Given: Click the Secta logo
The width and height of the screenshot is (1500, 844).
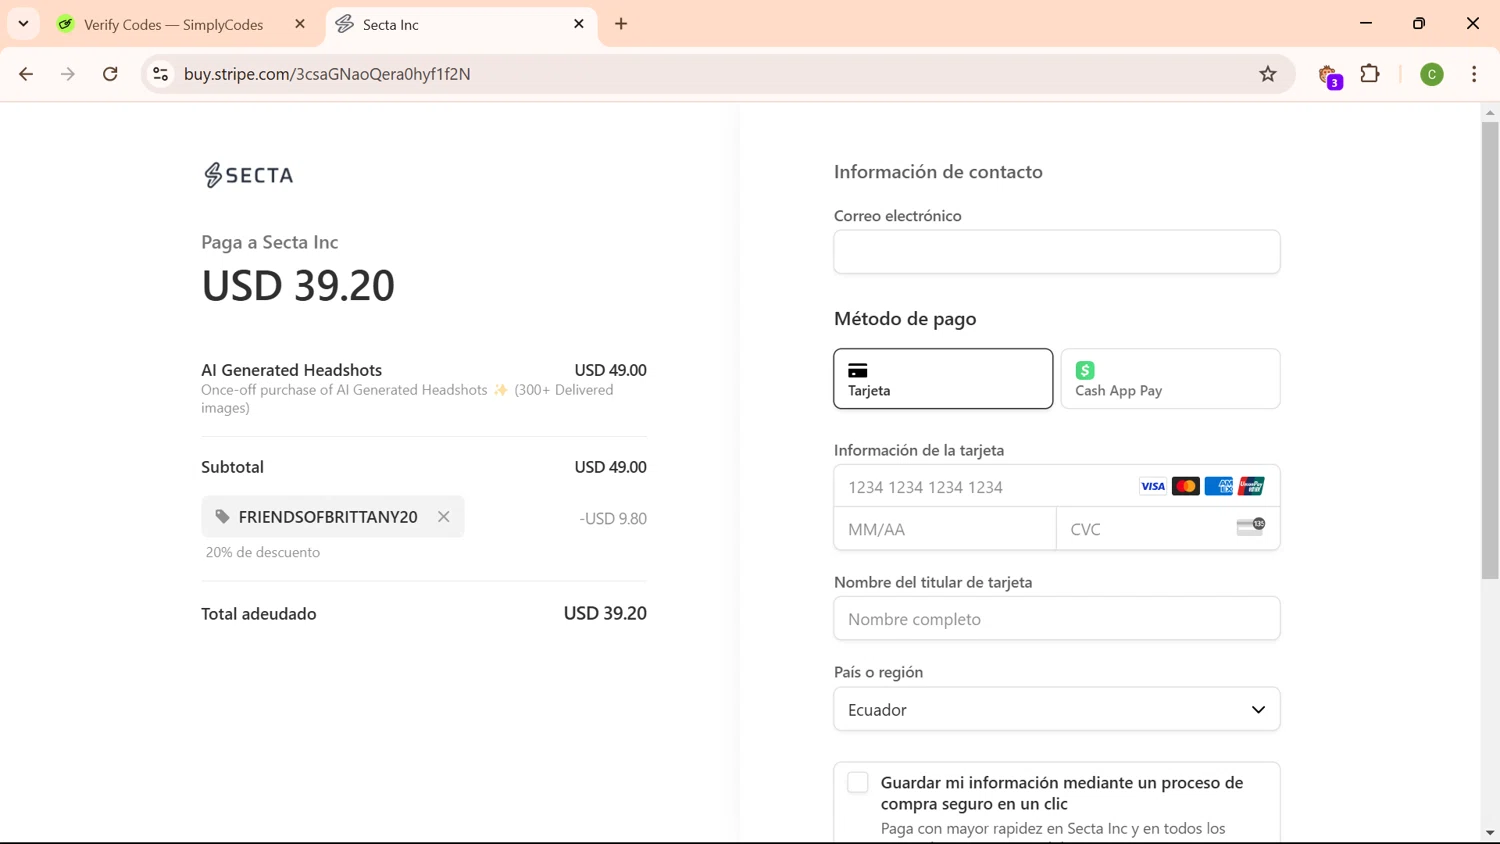Looking at the screenshot, I should pyautogui.click(x=248, y=175).
